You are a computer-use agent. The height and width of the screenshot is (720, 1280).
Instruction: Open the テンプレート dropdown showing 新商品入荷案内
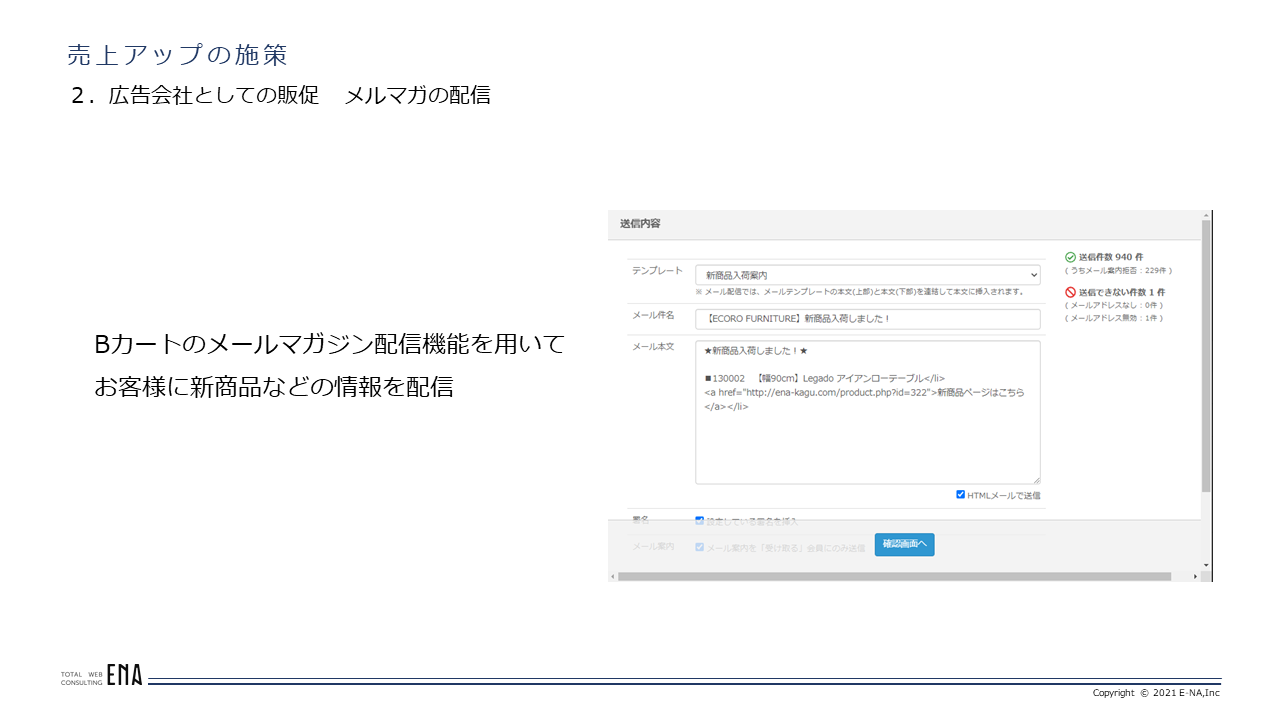[x=867, y=275]
